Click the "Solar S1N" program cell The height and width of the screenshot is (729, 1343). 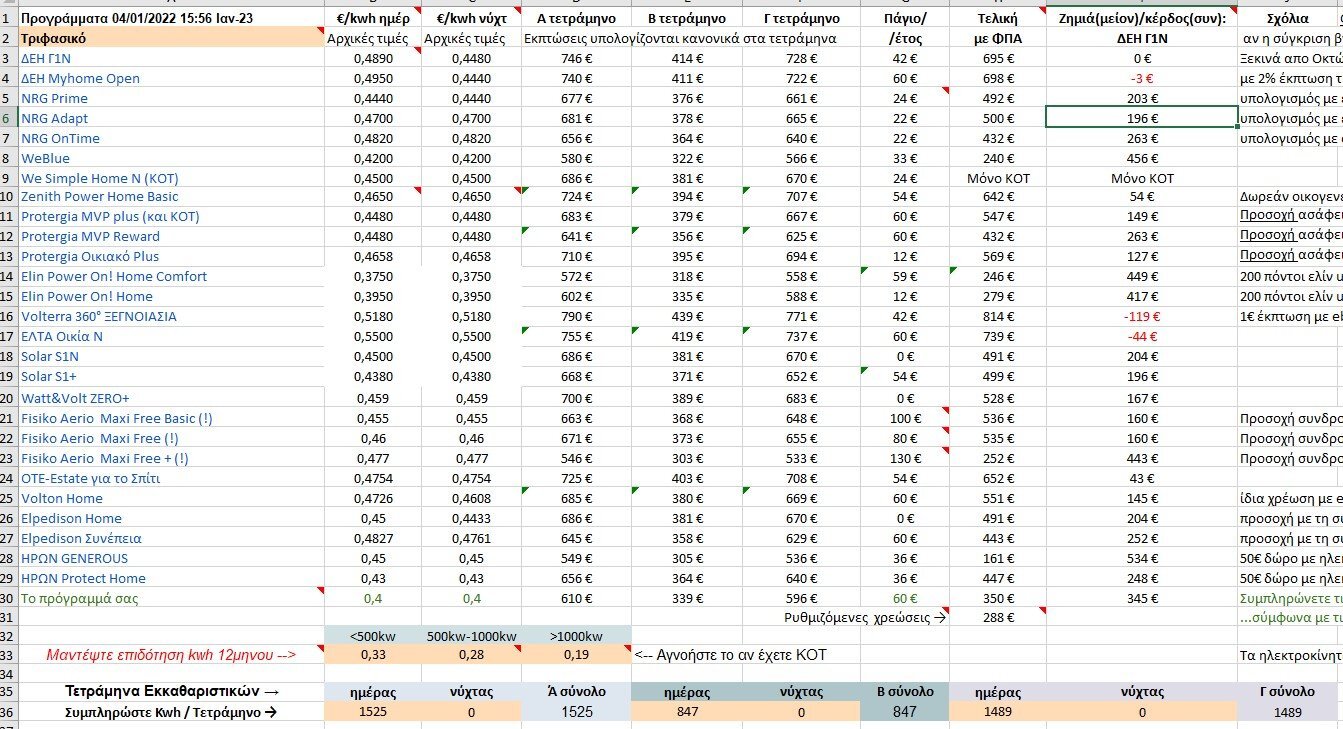(x=170, y=356)
